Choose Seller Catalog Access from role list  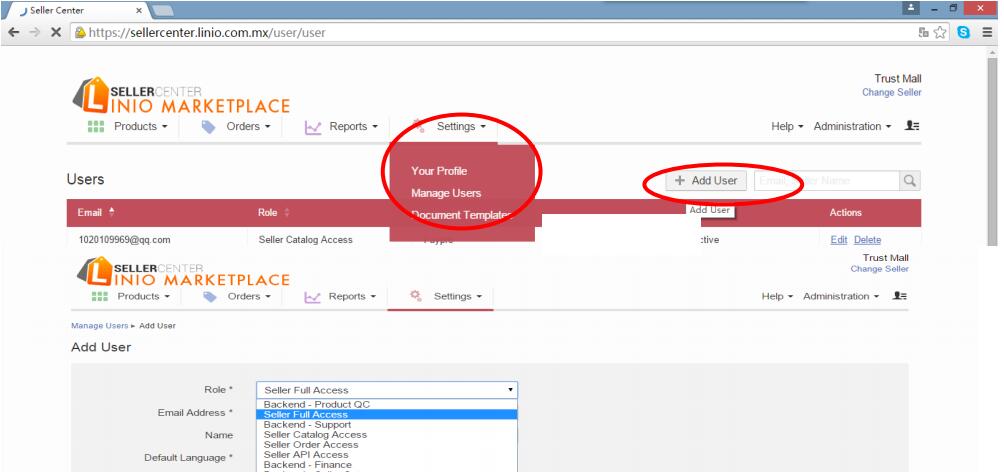coord(315,435)
